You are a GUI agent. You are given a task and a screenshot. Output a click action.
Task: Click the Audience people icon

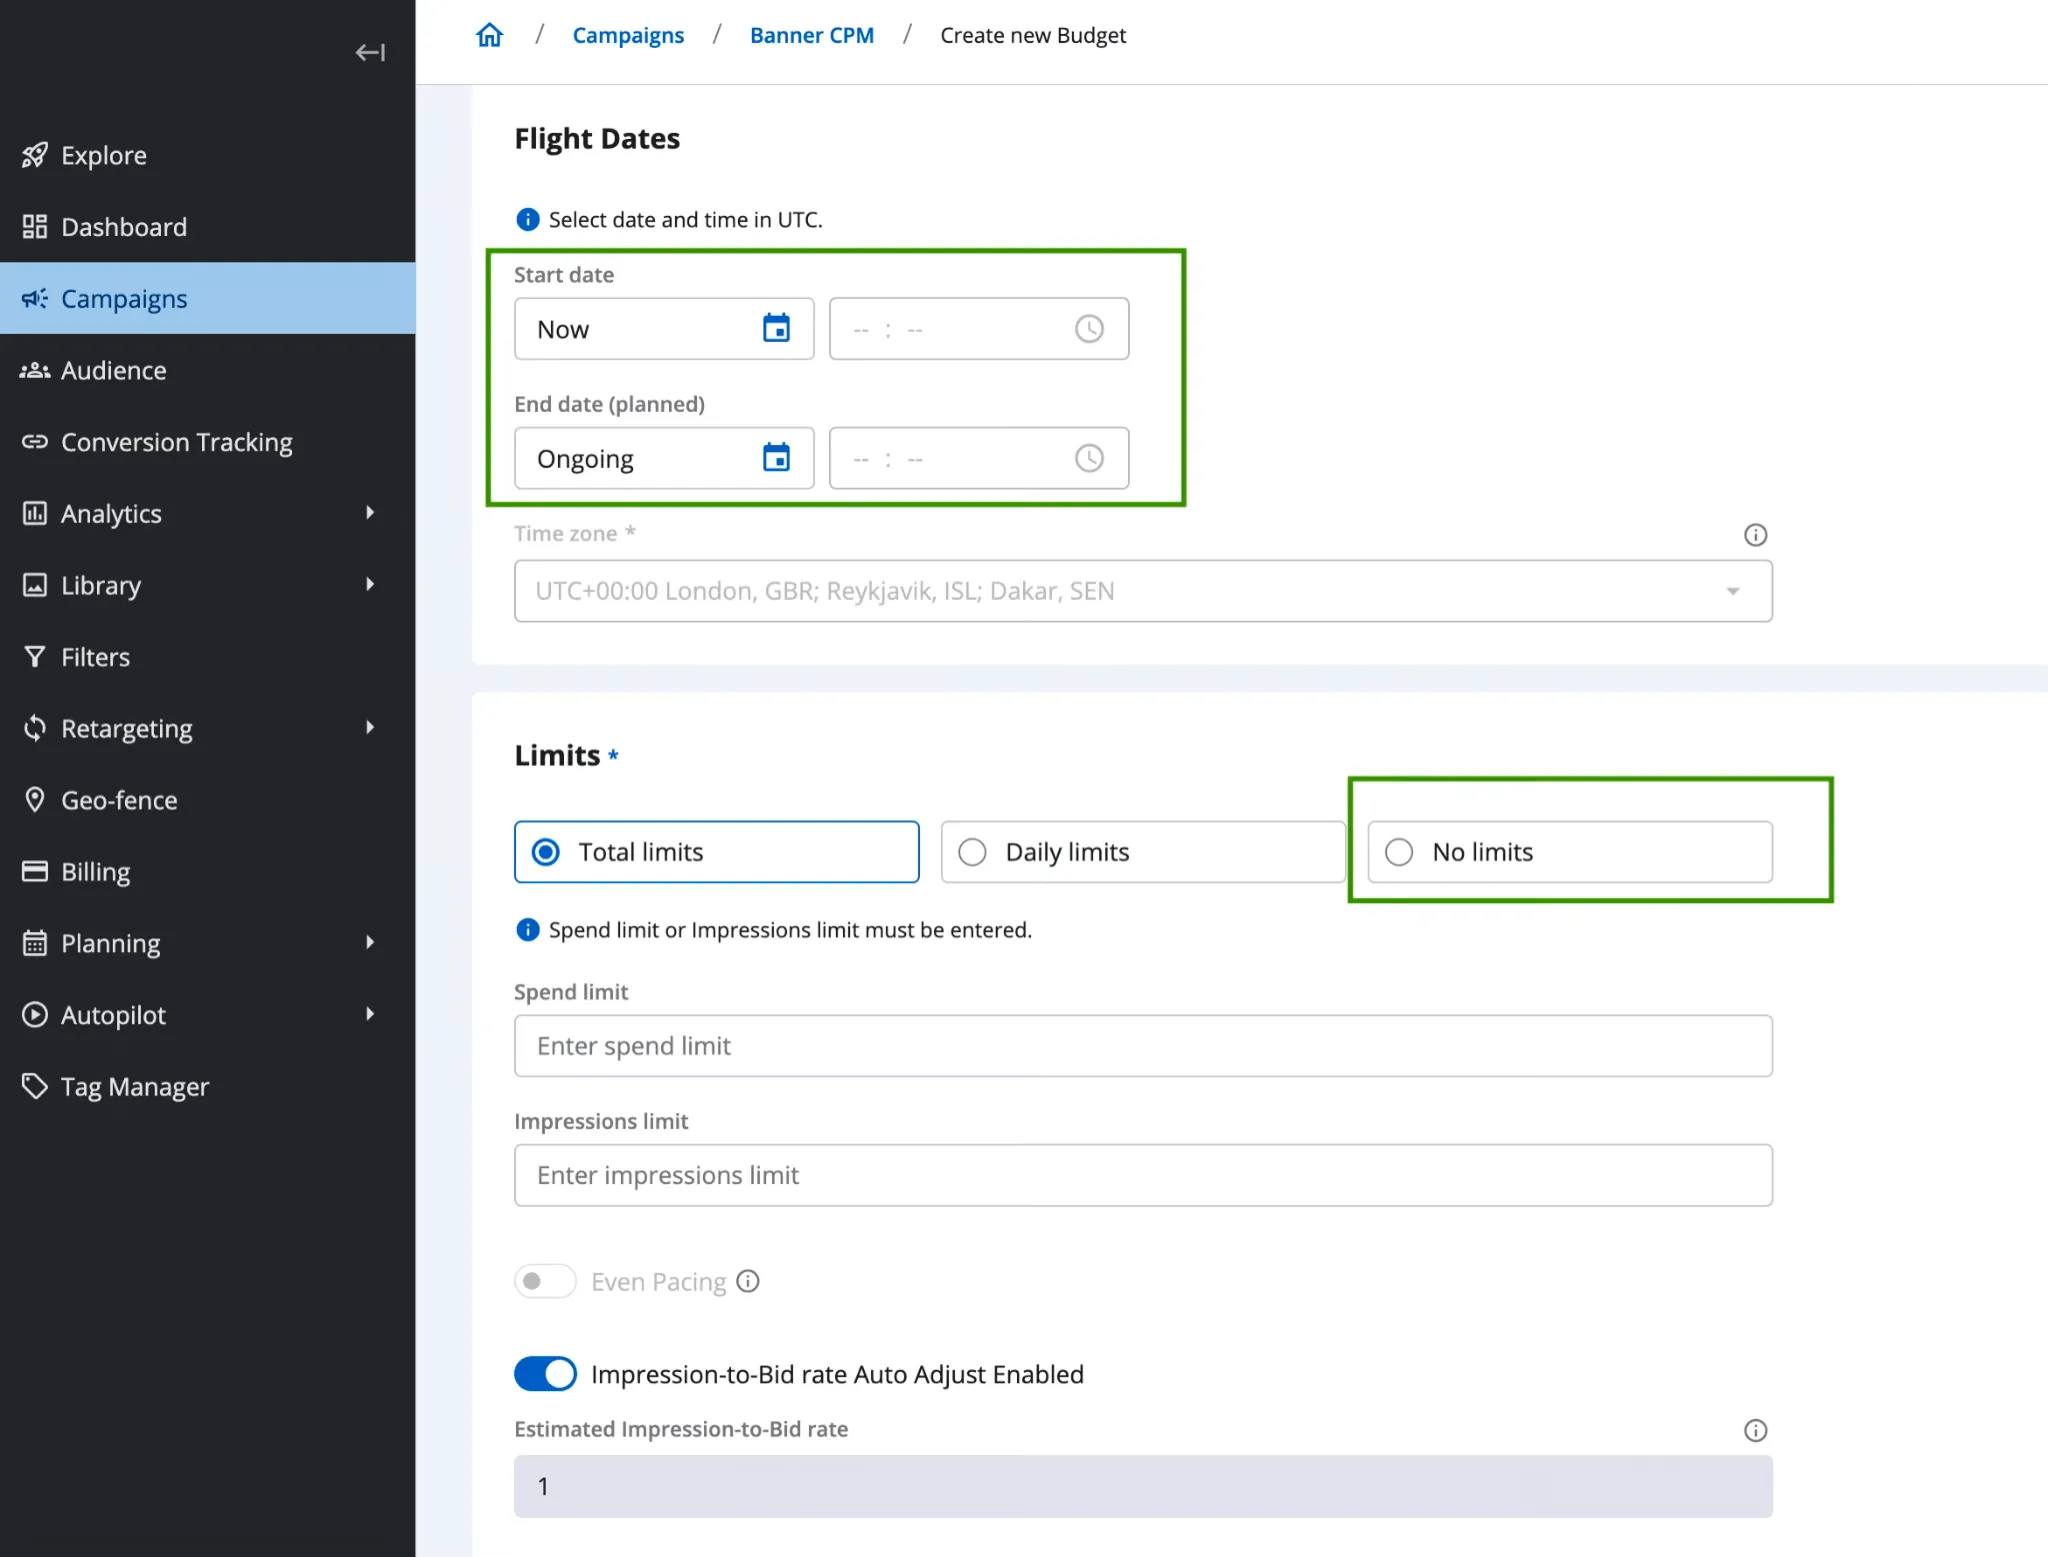point(35,370)
